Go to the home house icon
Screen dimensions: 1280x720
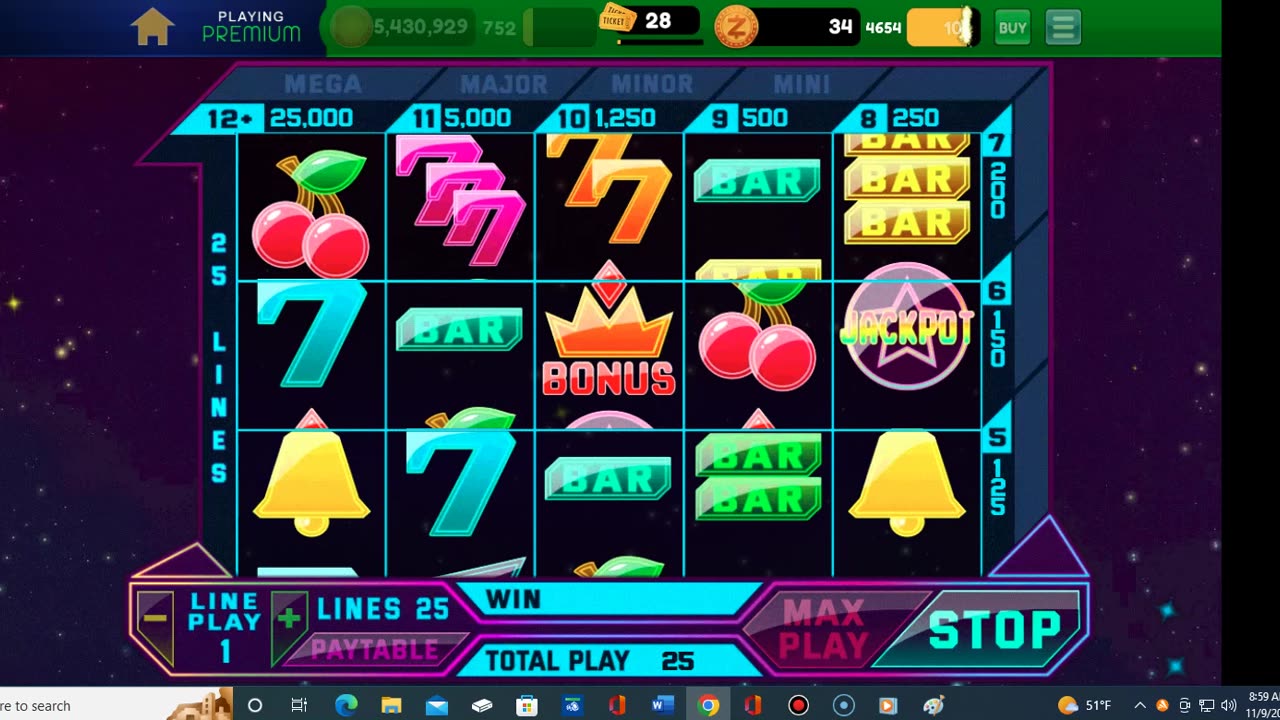(153, 27)
